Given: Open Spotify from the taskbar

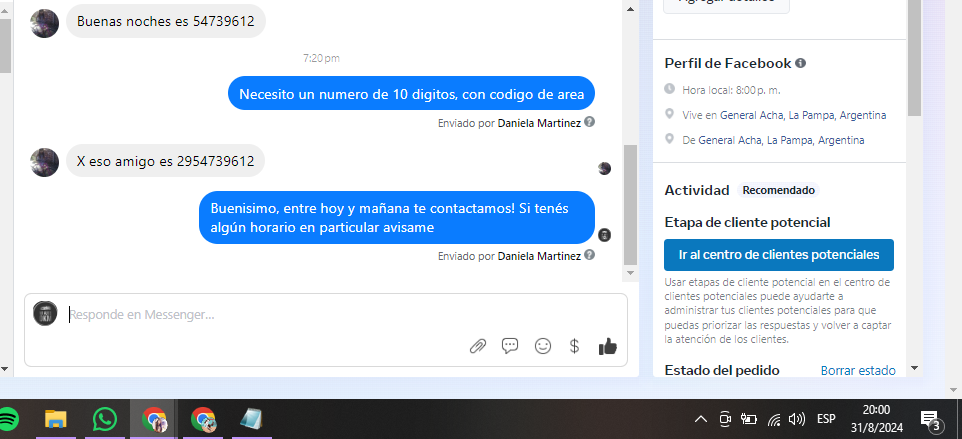Looking at the screenshot, I should point(6,419).
